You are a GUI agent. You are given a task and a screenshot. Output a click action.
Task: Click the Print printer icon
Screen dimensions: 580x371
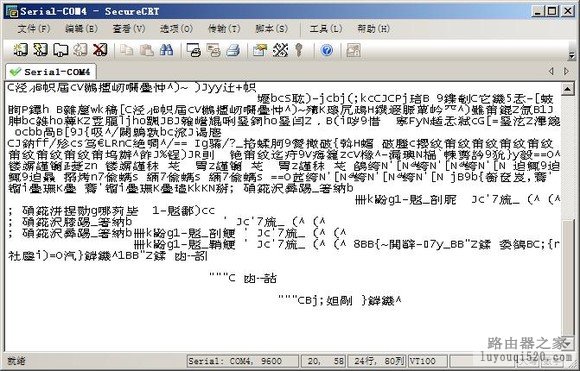233,50
